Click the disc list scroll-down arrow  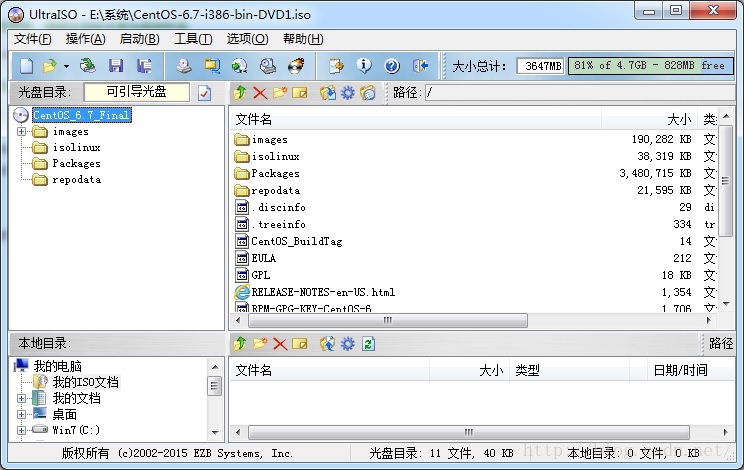click(726, 304)
